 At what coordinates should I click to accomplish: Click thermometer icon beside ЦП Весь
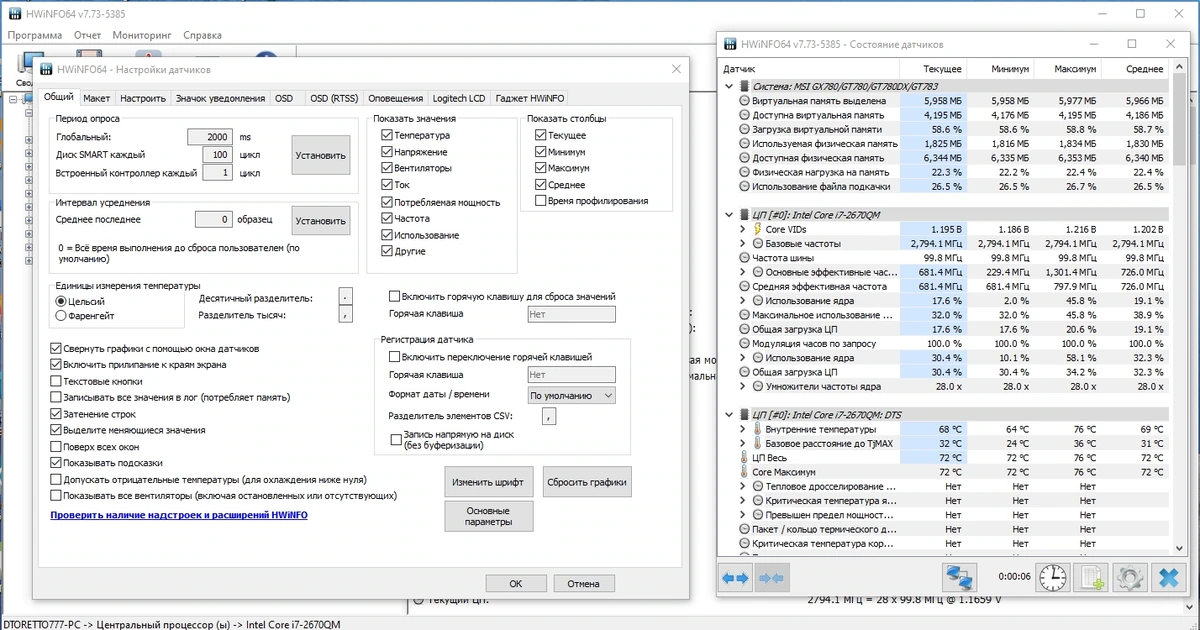[744, 458]
